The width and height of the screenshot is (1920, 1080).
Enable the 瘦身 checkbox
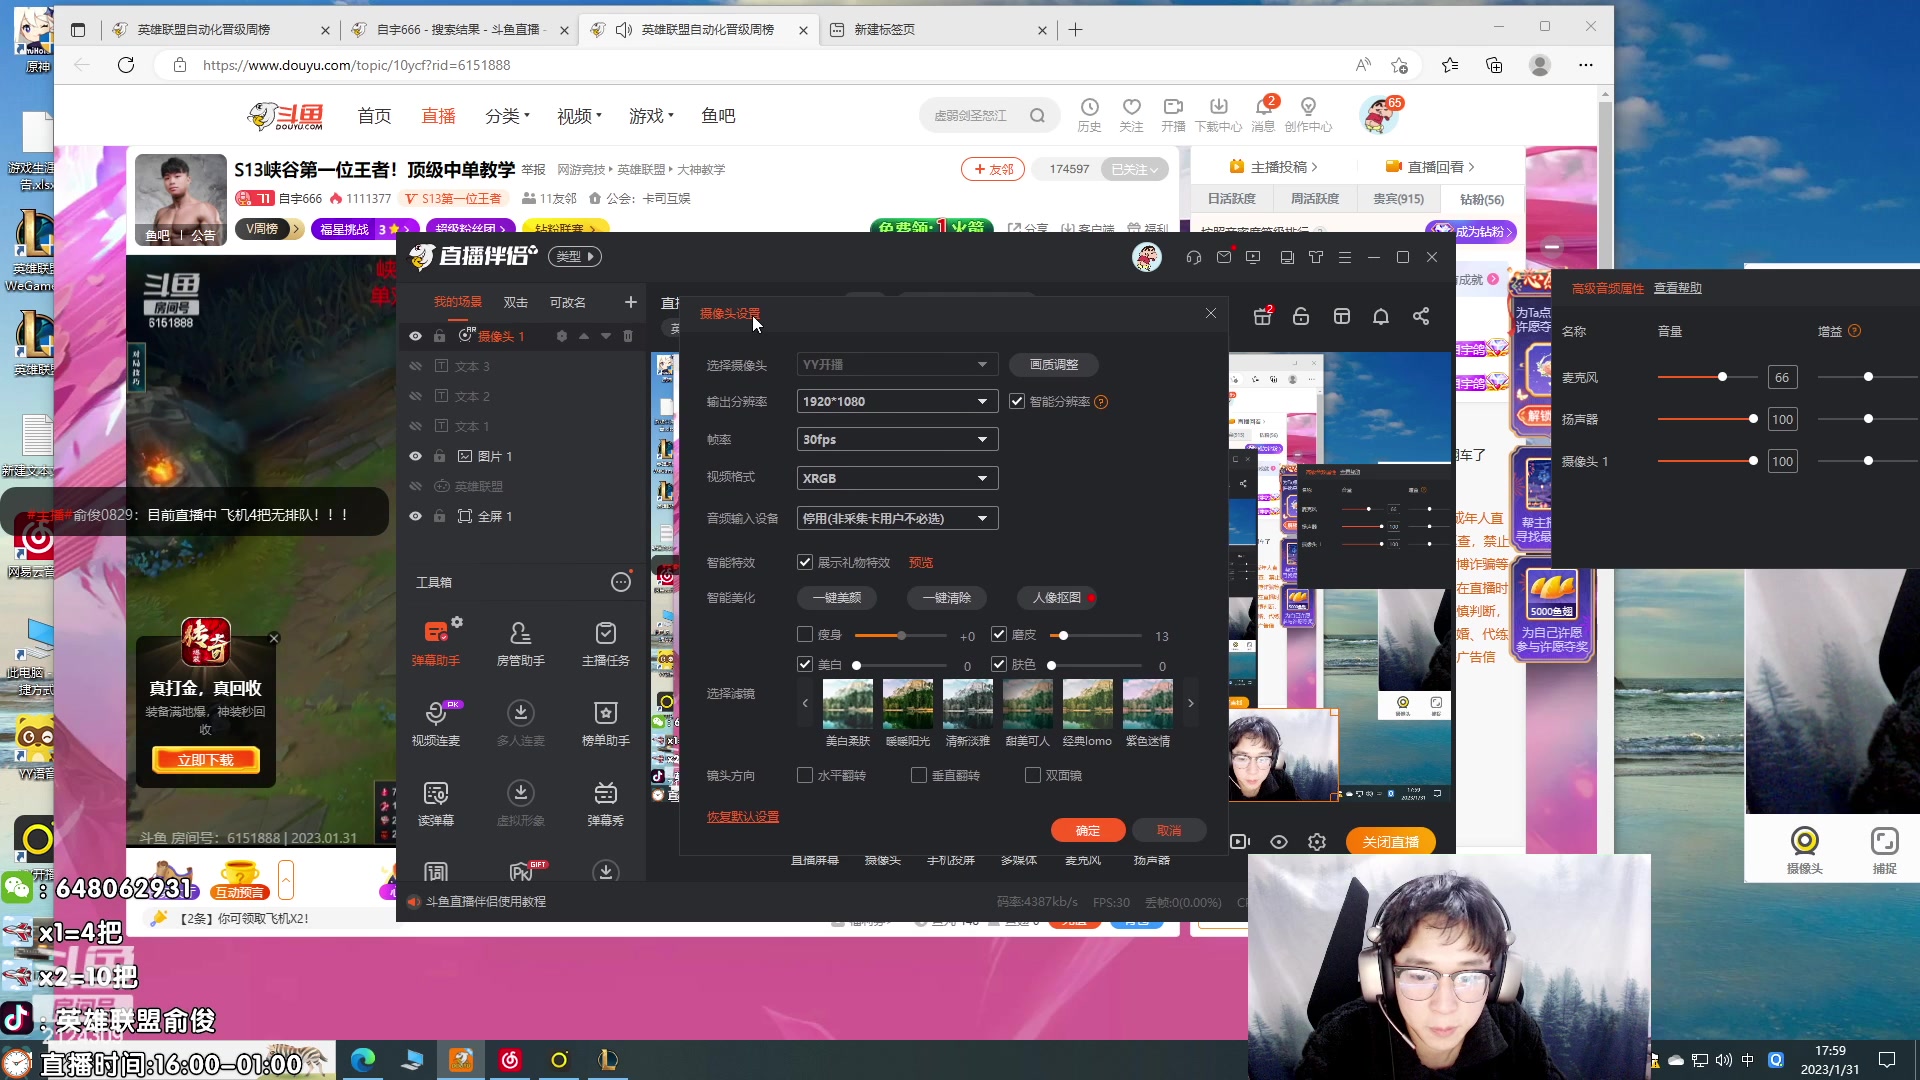(x=805, y=634)
